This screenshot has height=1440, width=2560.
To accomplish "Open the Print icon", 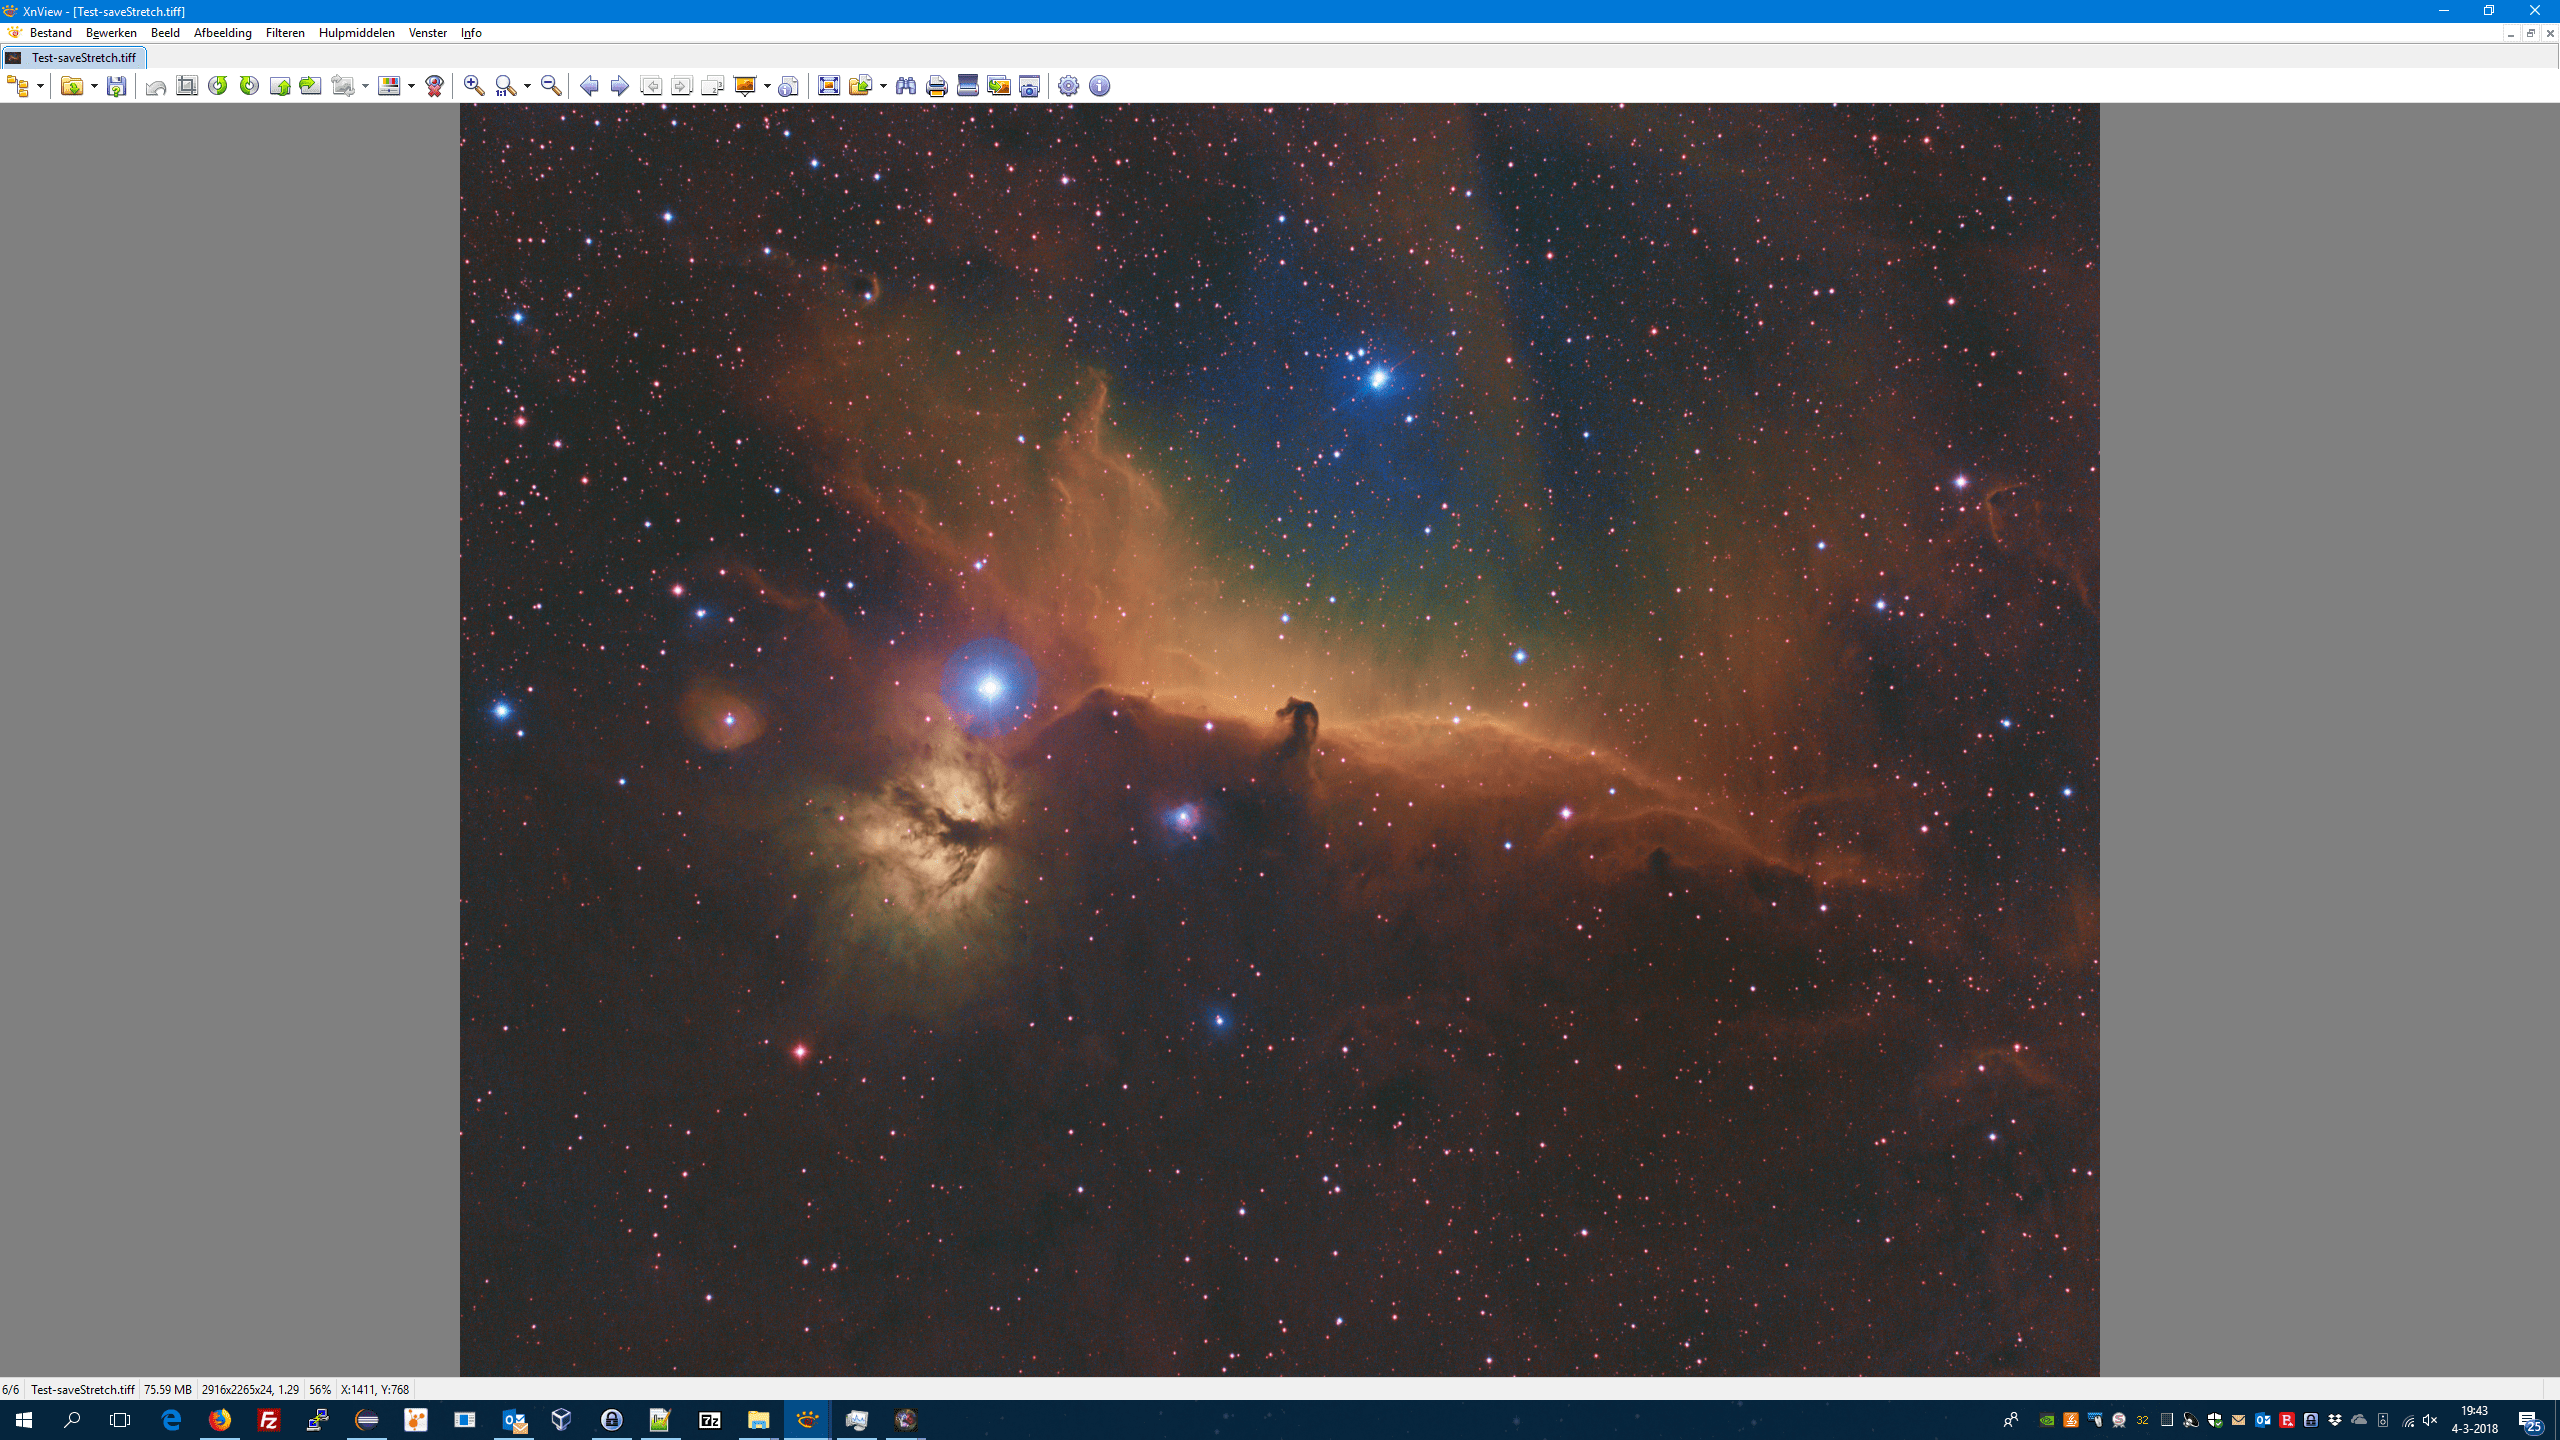I will coord(936,86).
